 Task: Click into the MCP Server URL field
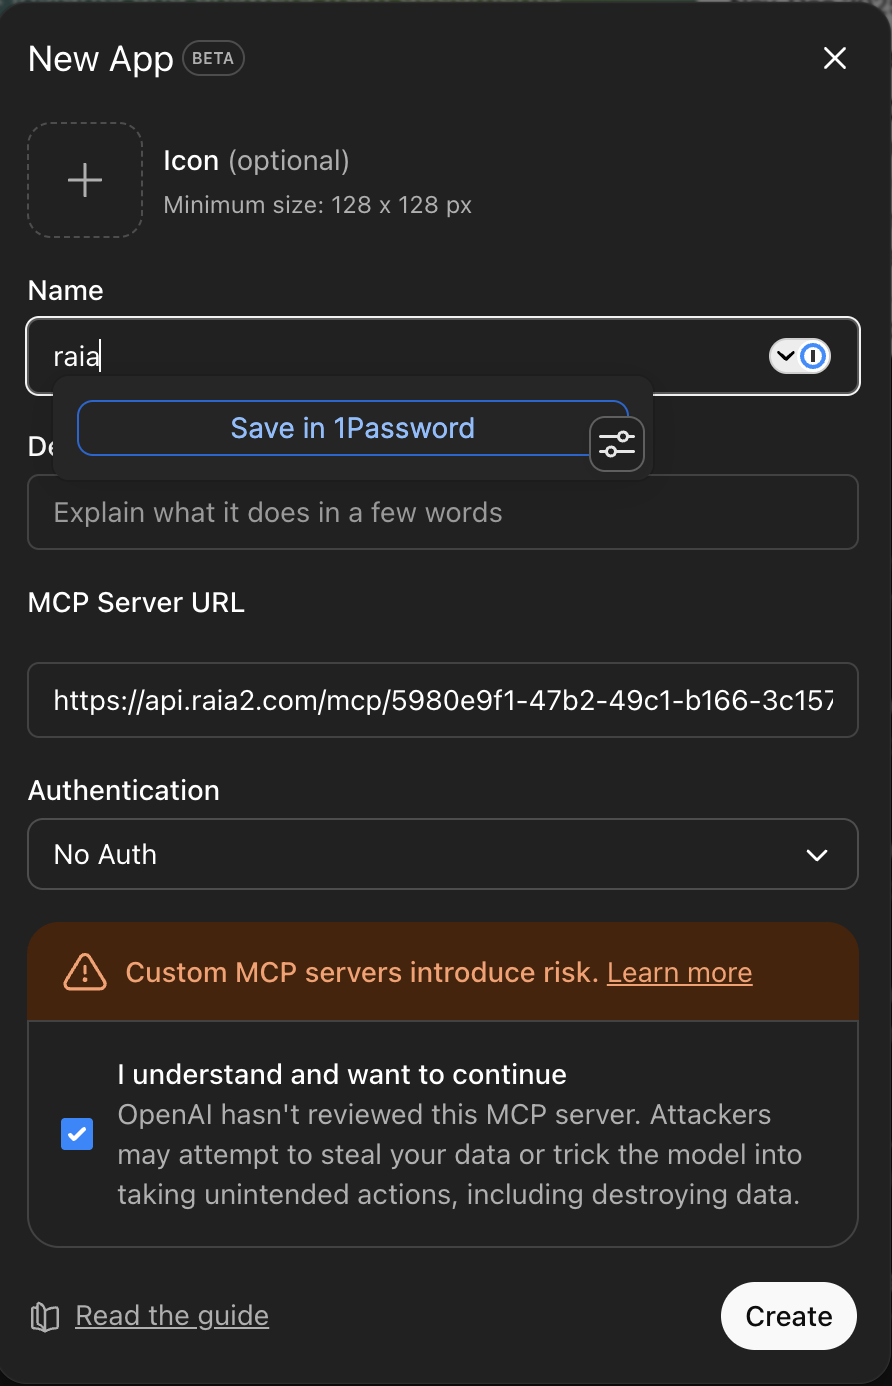coord(442,700)
